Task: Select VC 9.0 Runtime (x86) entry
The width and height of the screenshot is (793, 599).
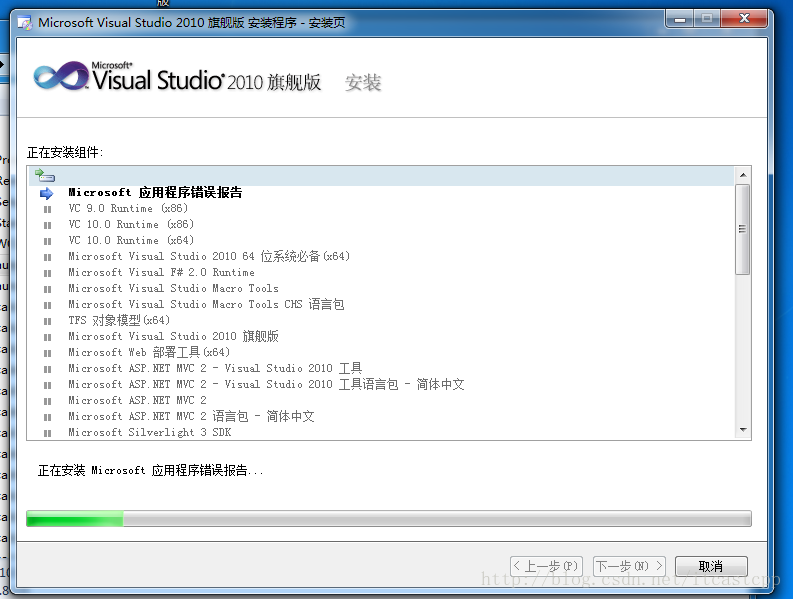Action: point(128,208)
